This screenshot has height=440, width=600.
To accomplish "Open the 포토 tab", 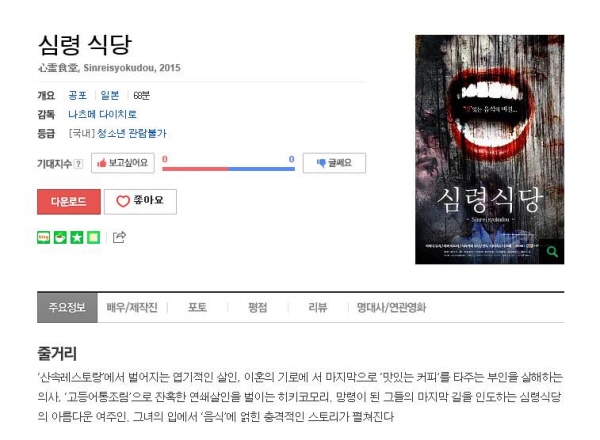I will pyautogui.click(x=197, y=308).
